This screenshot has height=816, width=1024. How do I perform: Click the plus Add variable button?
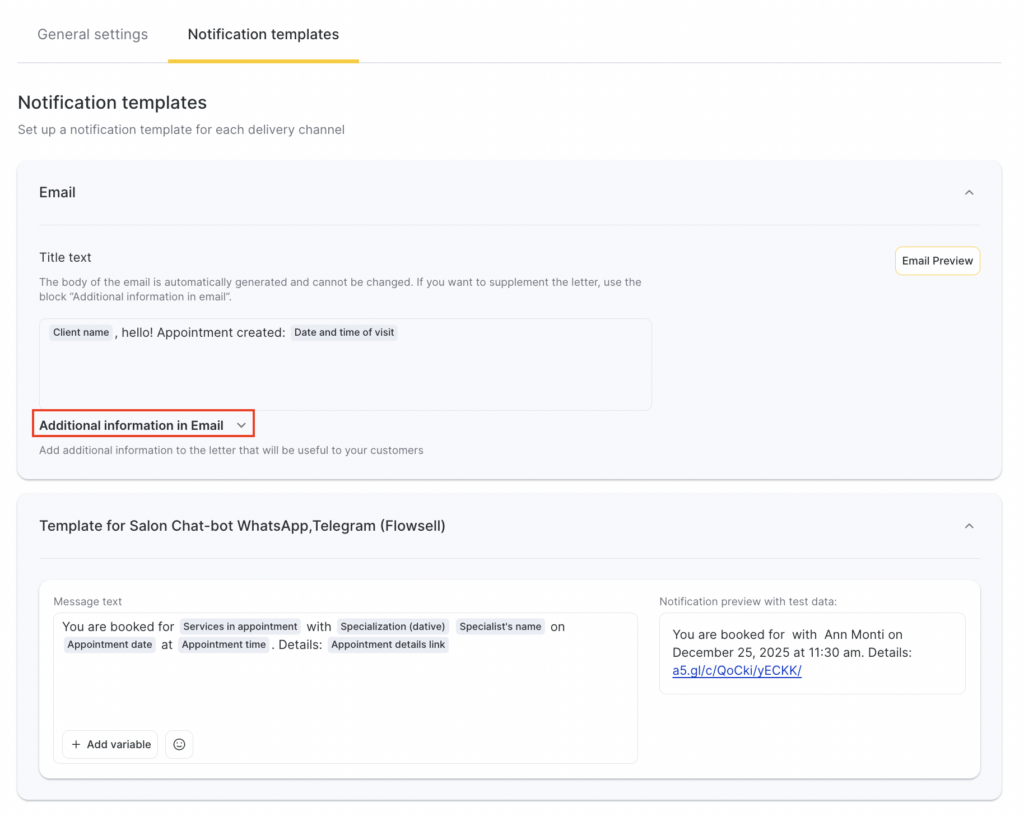point(110,744)
